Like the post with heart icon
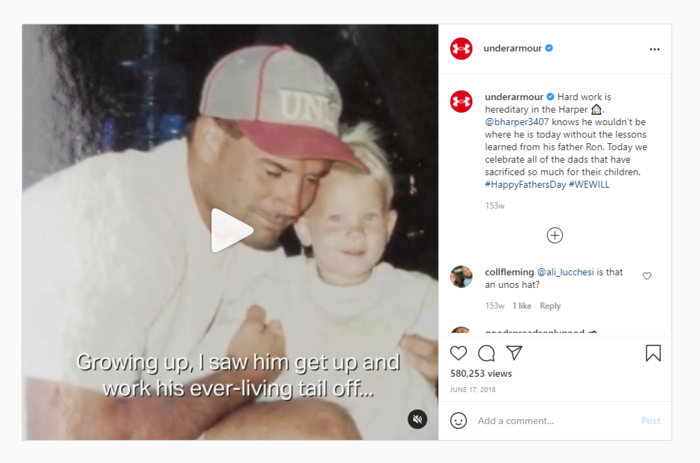The height and width of the screenshot is (463, 700). [x=458, y=353]
